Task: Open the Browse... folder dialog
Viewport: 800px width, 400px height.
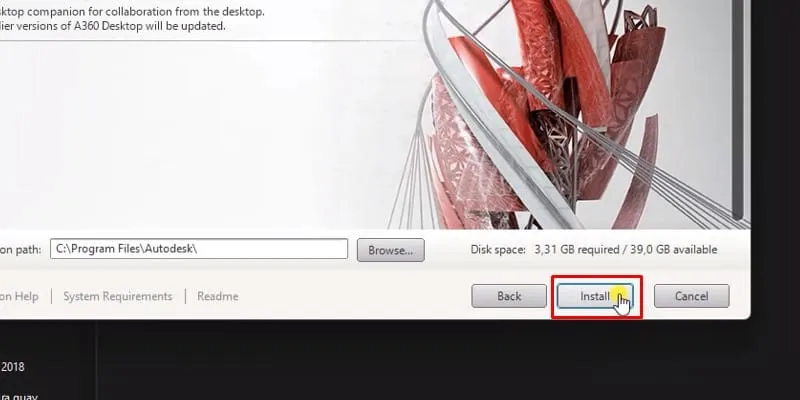Action: click(x=390, y=250)
